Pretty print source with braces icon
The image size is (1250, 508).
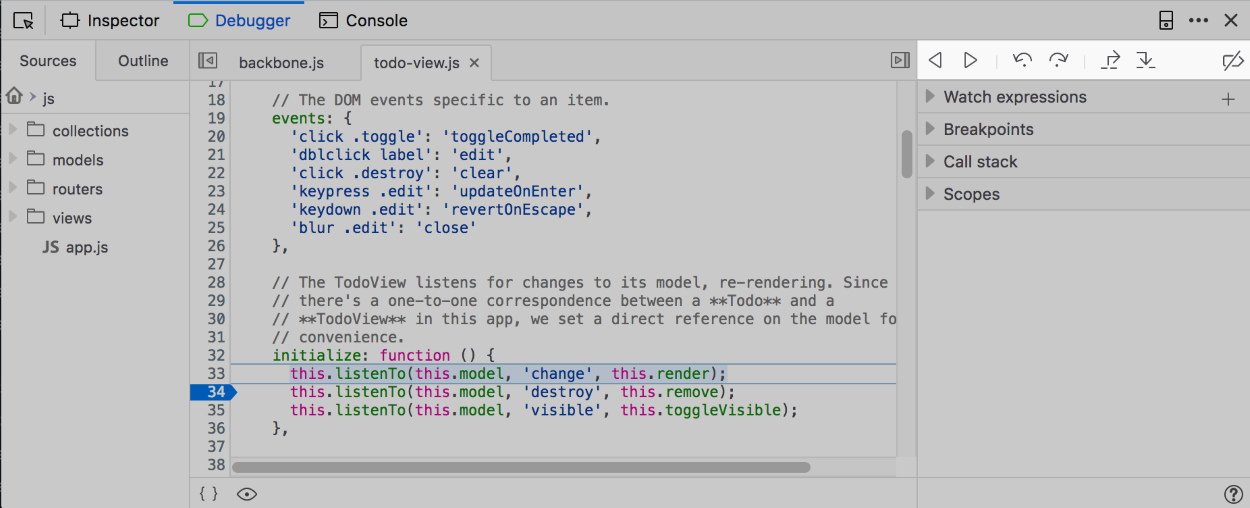tap(208, 493)
